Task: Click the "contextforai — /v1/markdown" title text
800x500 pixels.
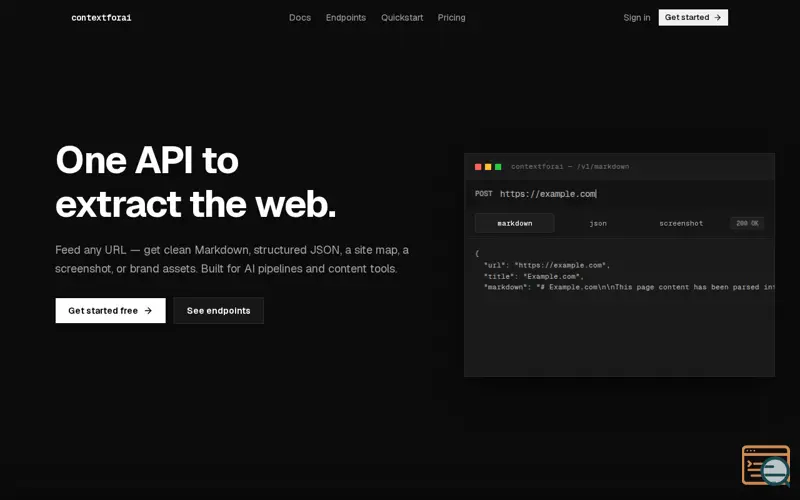Action: (x=569, y=167)
